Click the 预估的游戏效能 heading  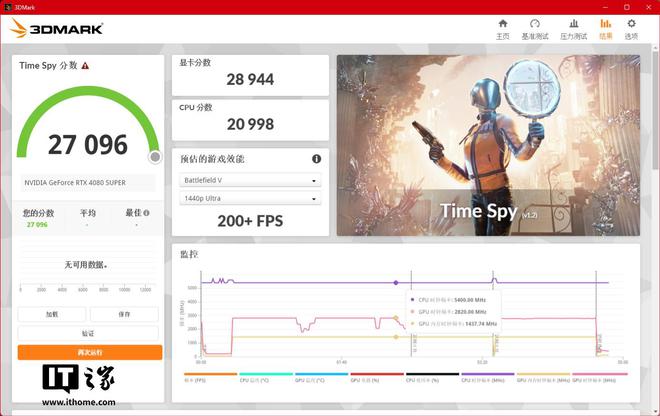(x=212, y=159)
